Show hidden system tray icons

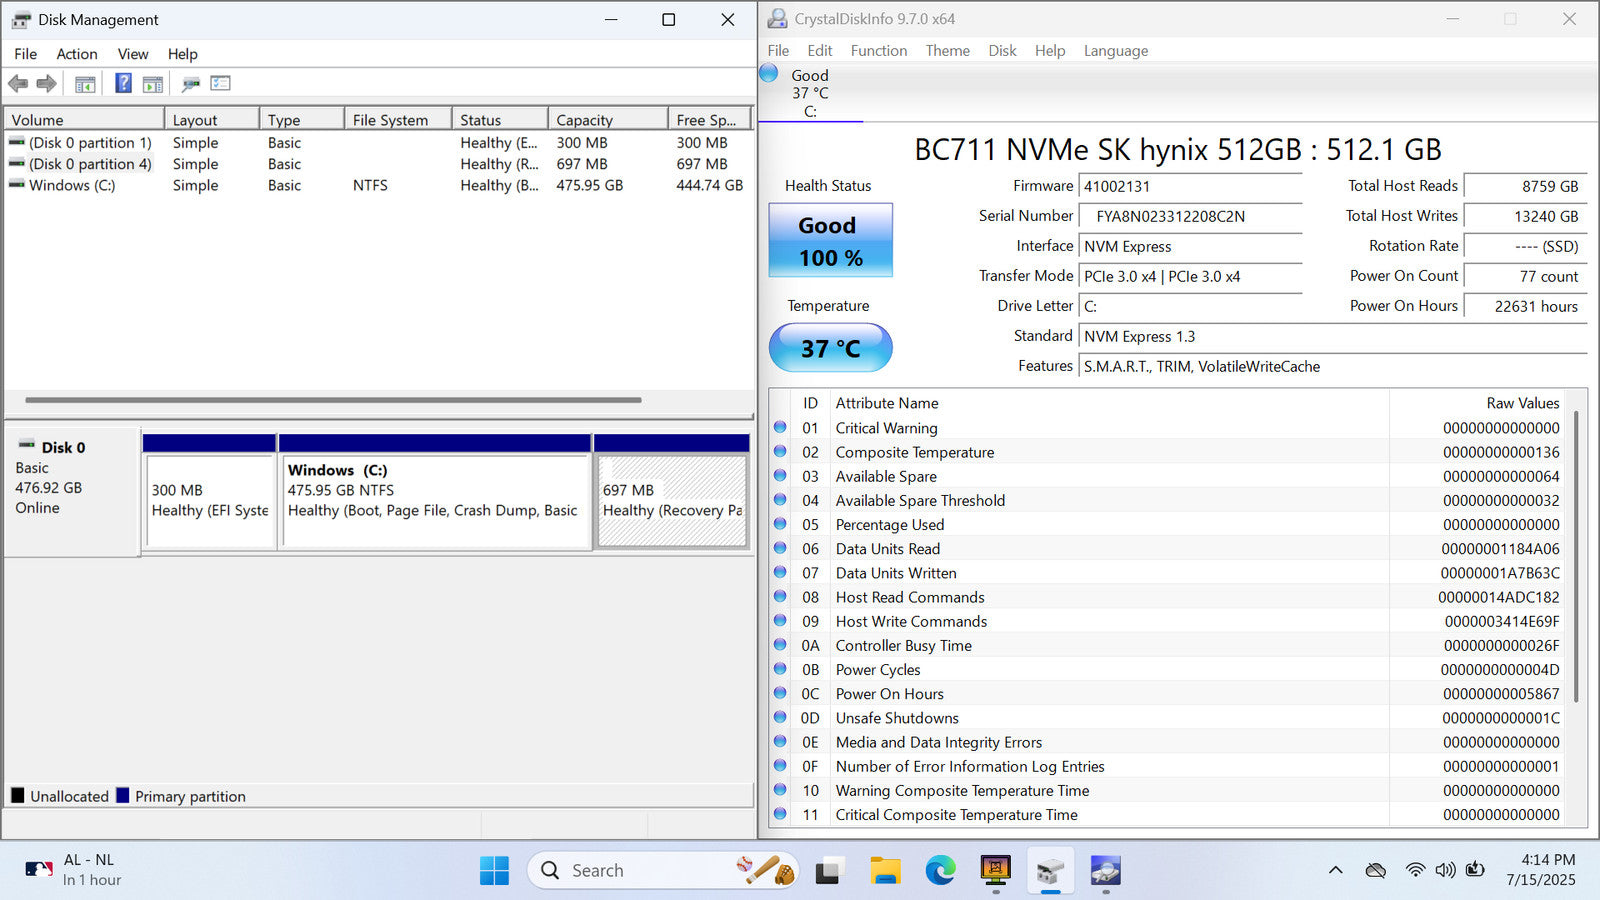1335,871
